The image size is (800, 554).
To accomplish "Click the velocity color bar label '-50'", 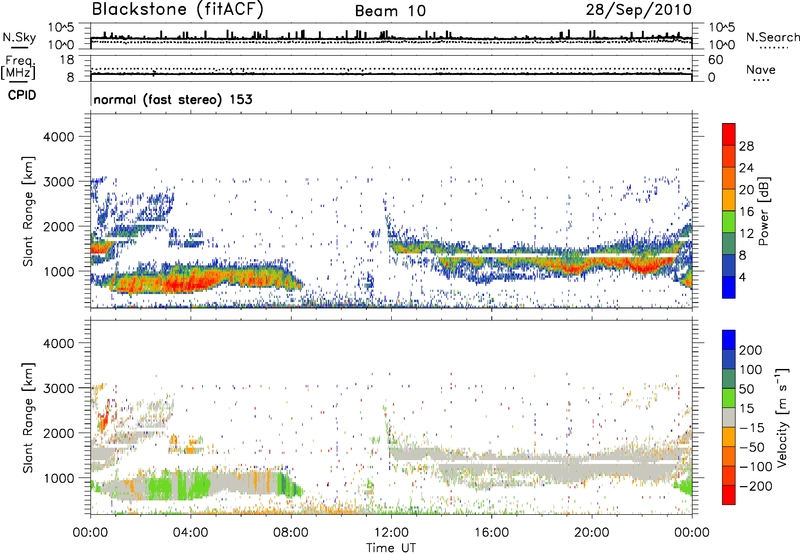I will click(751, 447).
